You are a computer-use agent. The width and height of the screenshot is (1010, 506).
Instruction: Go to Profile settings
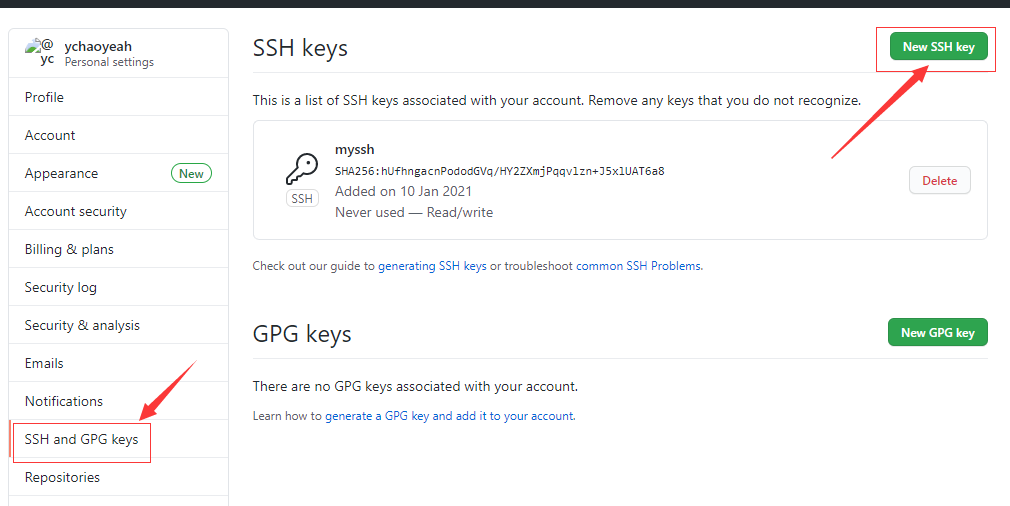[x=119, y=97]
